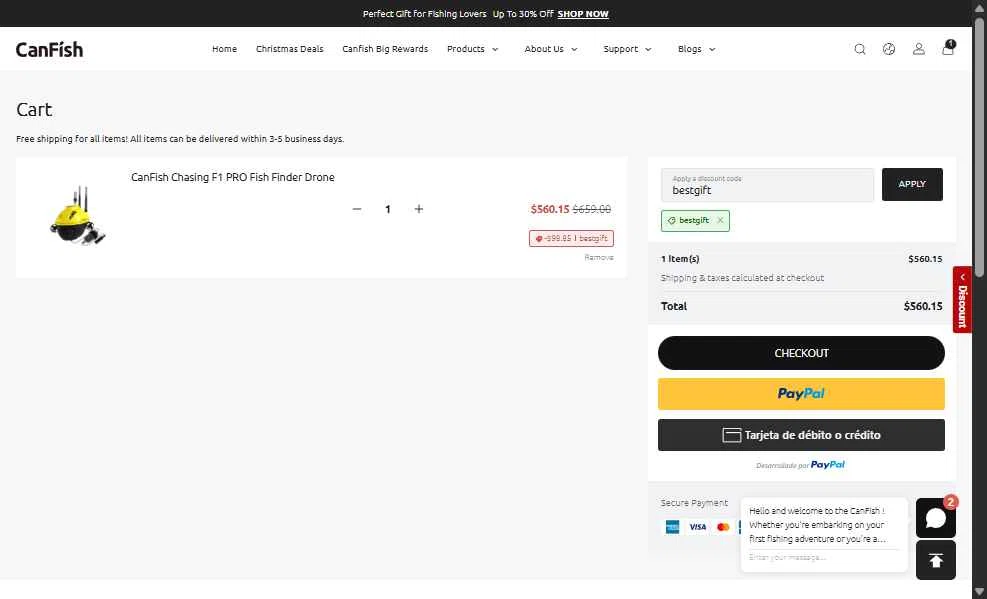Open the user account icon

(x=918, y=49)
